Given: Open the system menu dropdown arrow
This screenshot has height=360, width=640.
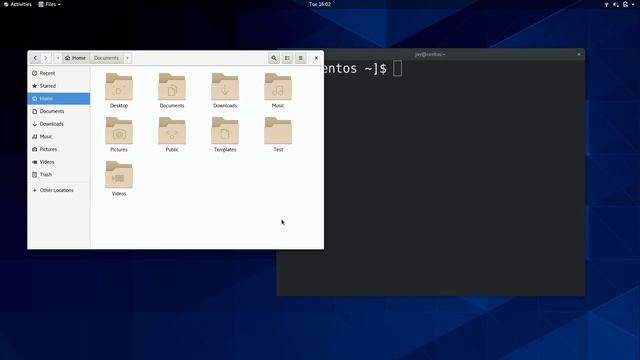Looking at the screenshot, I should click(633, 4).
